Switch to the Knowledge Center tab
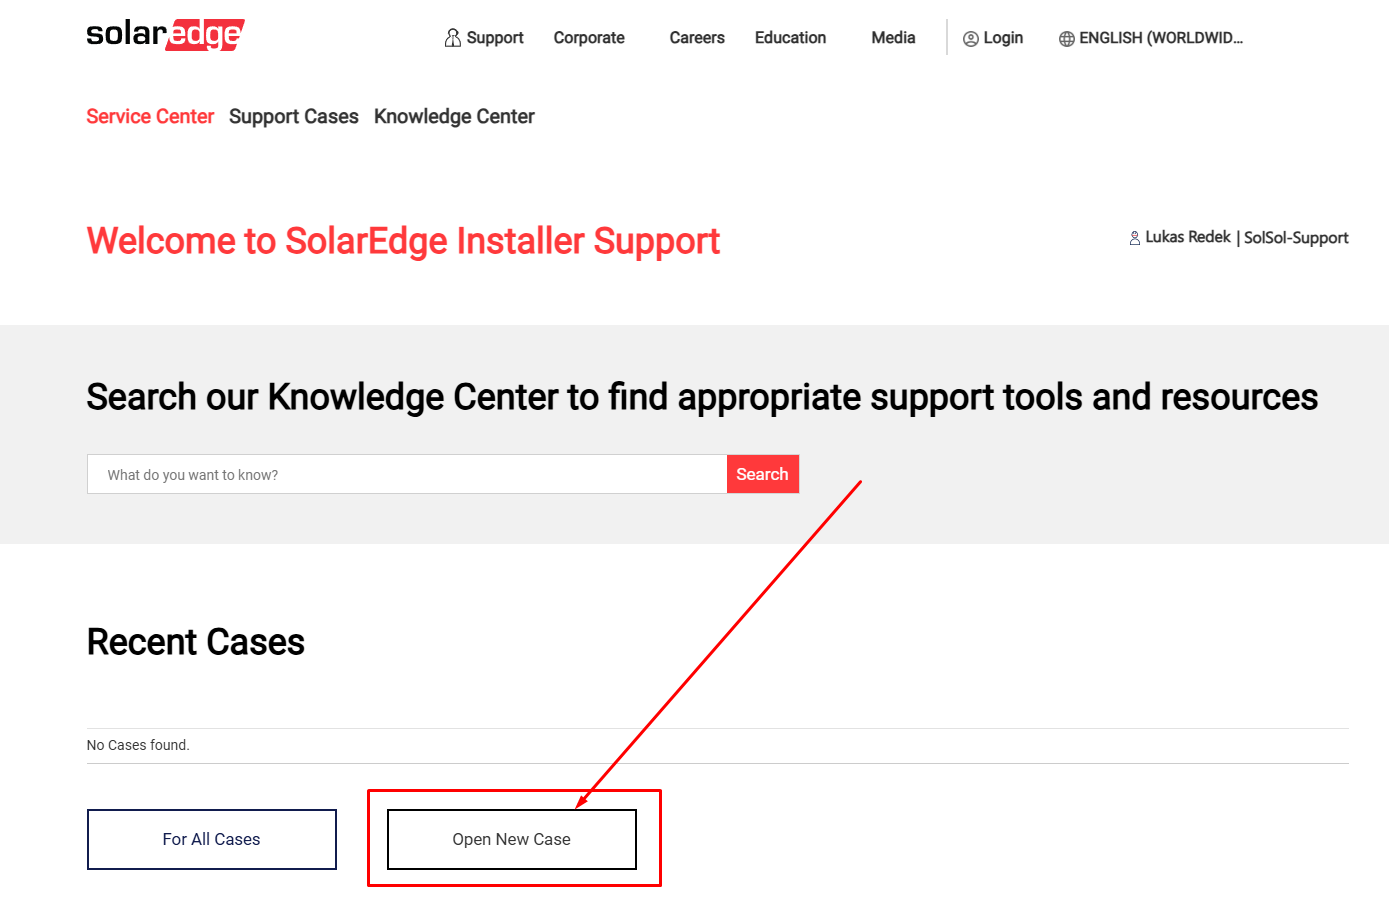The height and width of the screenshot is (908, 1389). pos(454,117)
